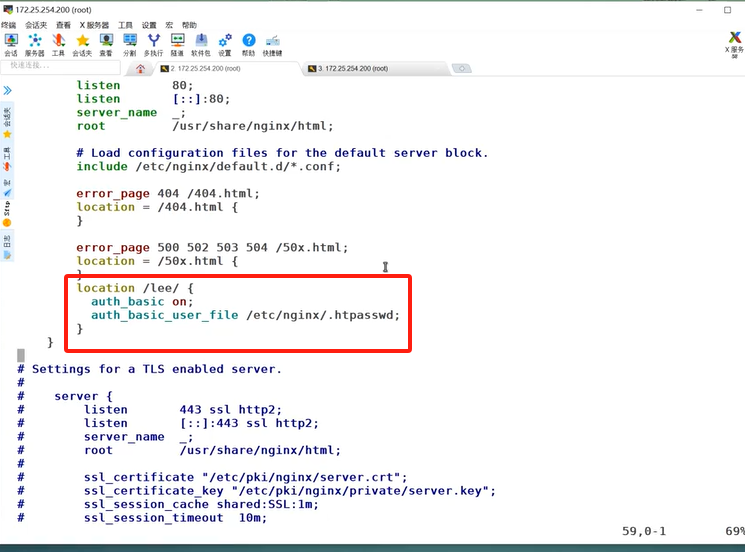This screenshot has height=552, width=745.
Task: Switch to tab 3. 172.25.254.200 (root)
Action: coord(373,69)
